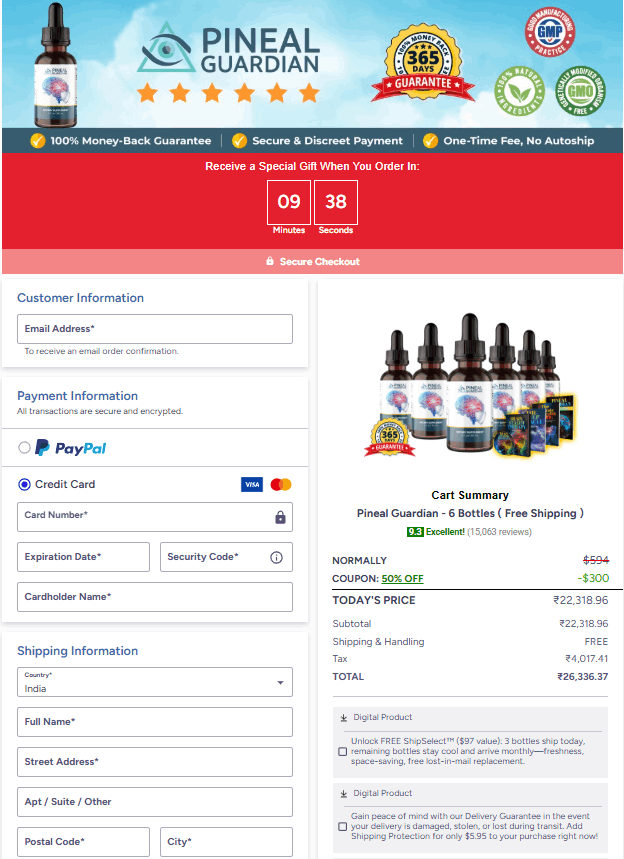Click the checkmark beside 100% Money-Back Guarantee
The height and width of the screenshot is (859, 624).
37,141
